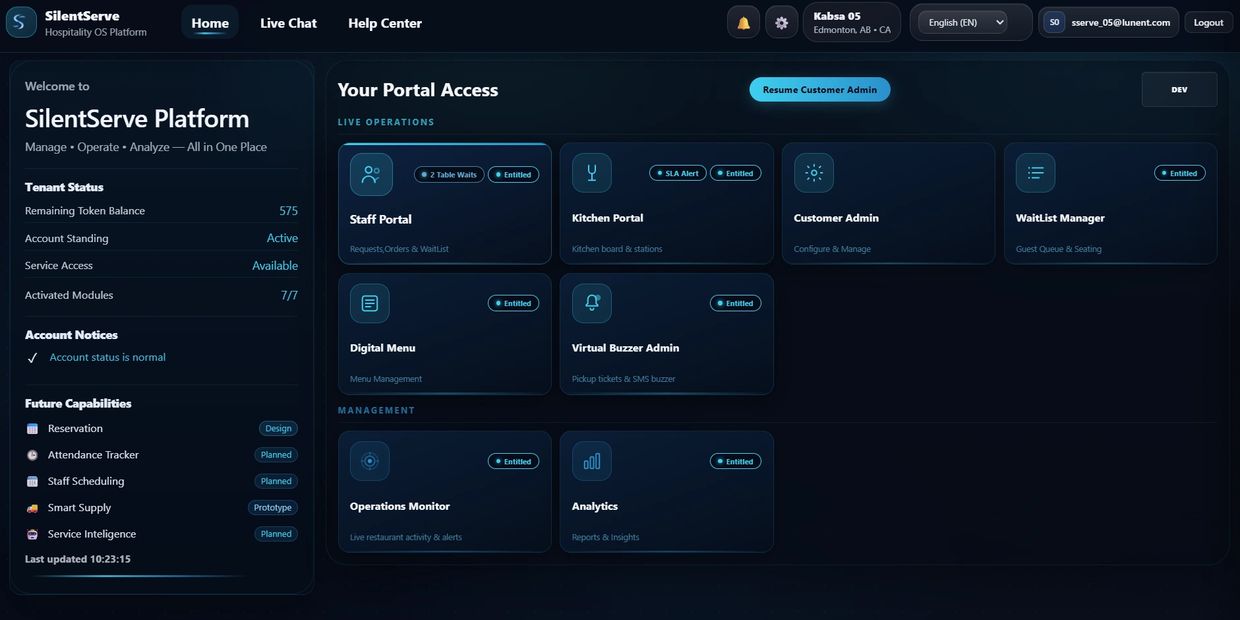Open the Customer Admin gear icon
The image size is (1240, 620).
tap(813, 172)
